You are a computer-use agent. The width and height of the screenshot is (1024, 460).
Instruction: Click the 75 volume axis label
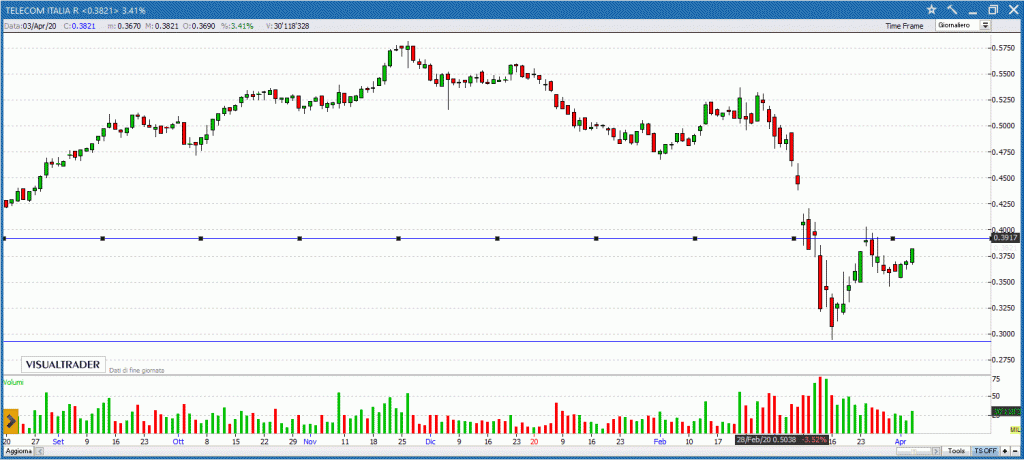click(x=997, y=379)
